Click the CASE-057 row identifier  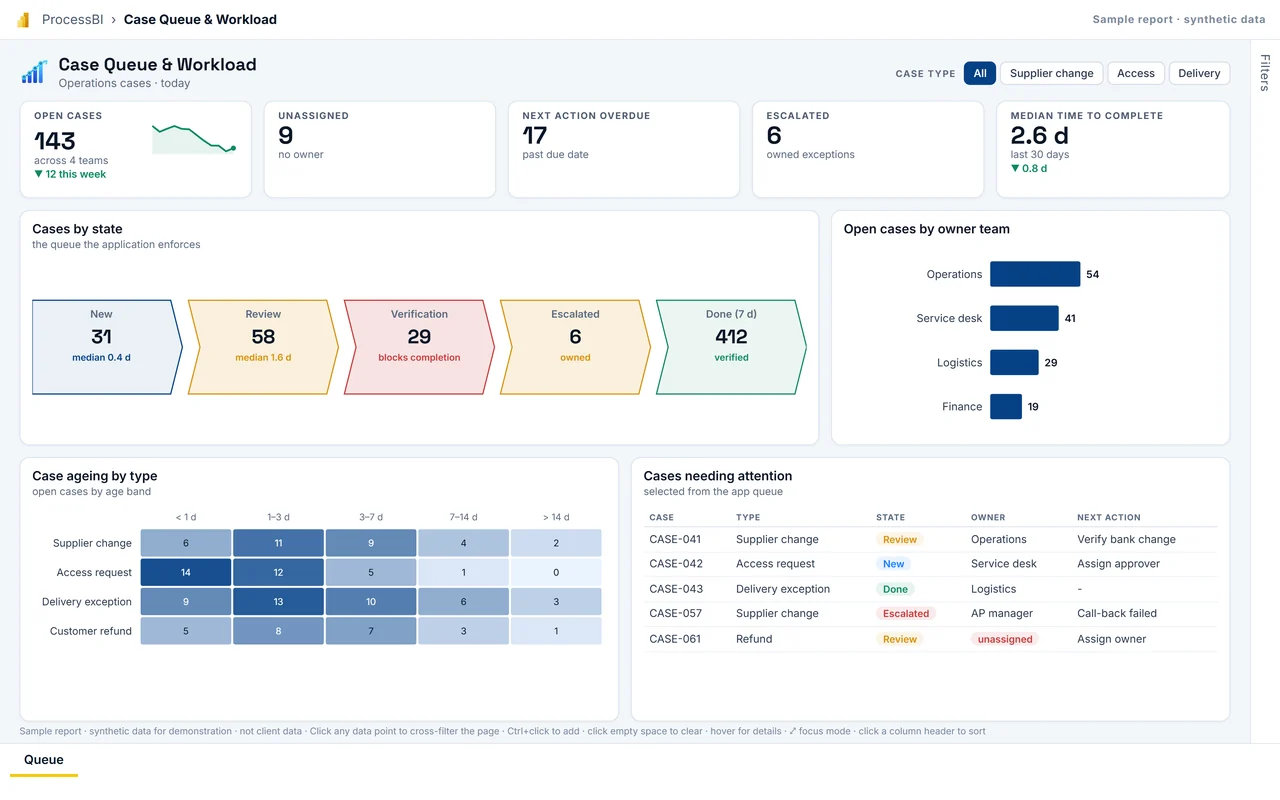[x=676, y=614]
